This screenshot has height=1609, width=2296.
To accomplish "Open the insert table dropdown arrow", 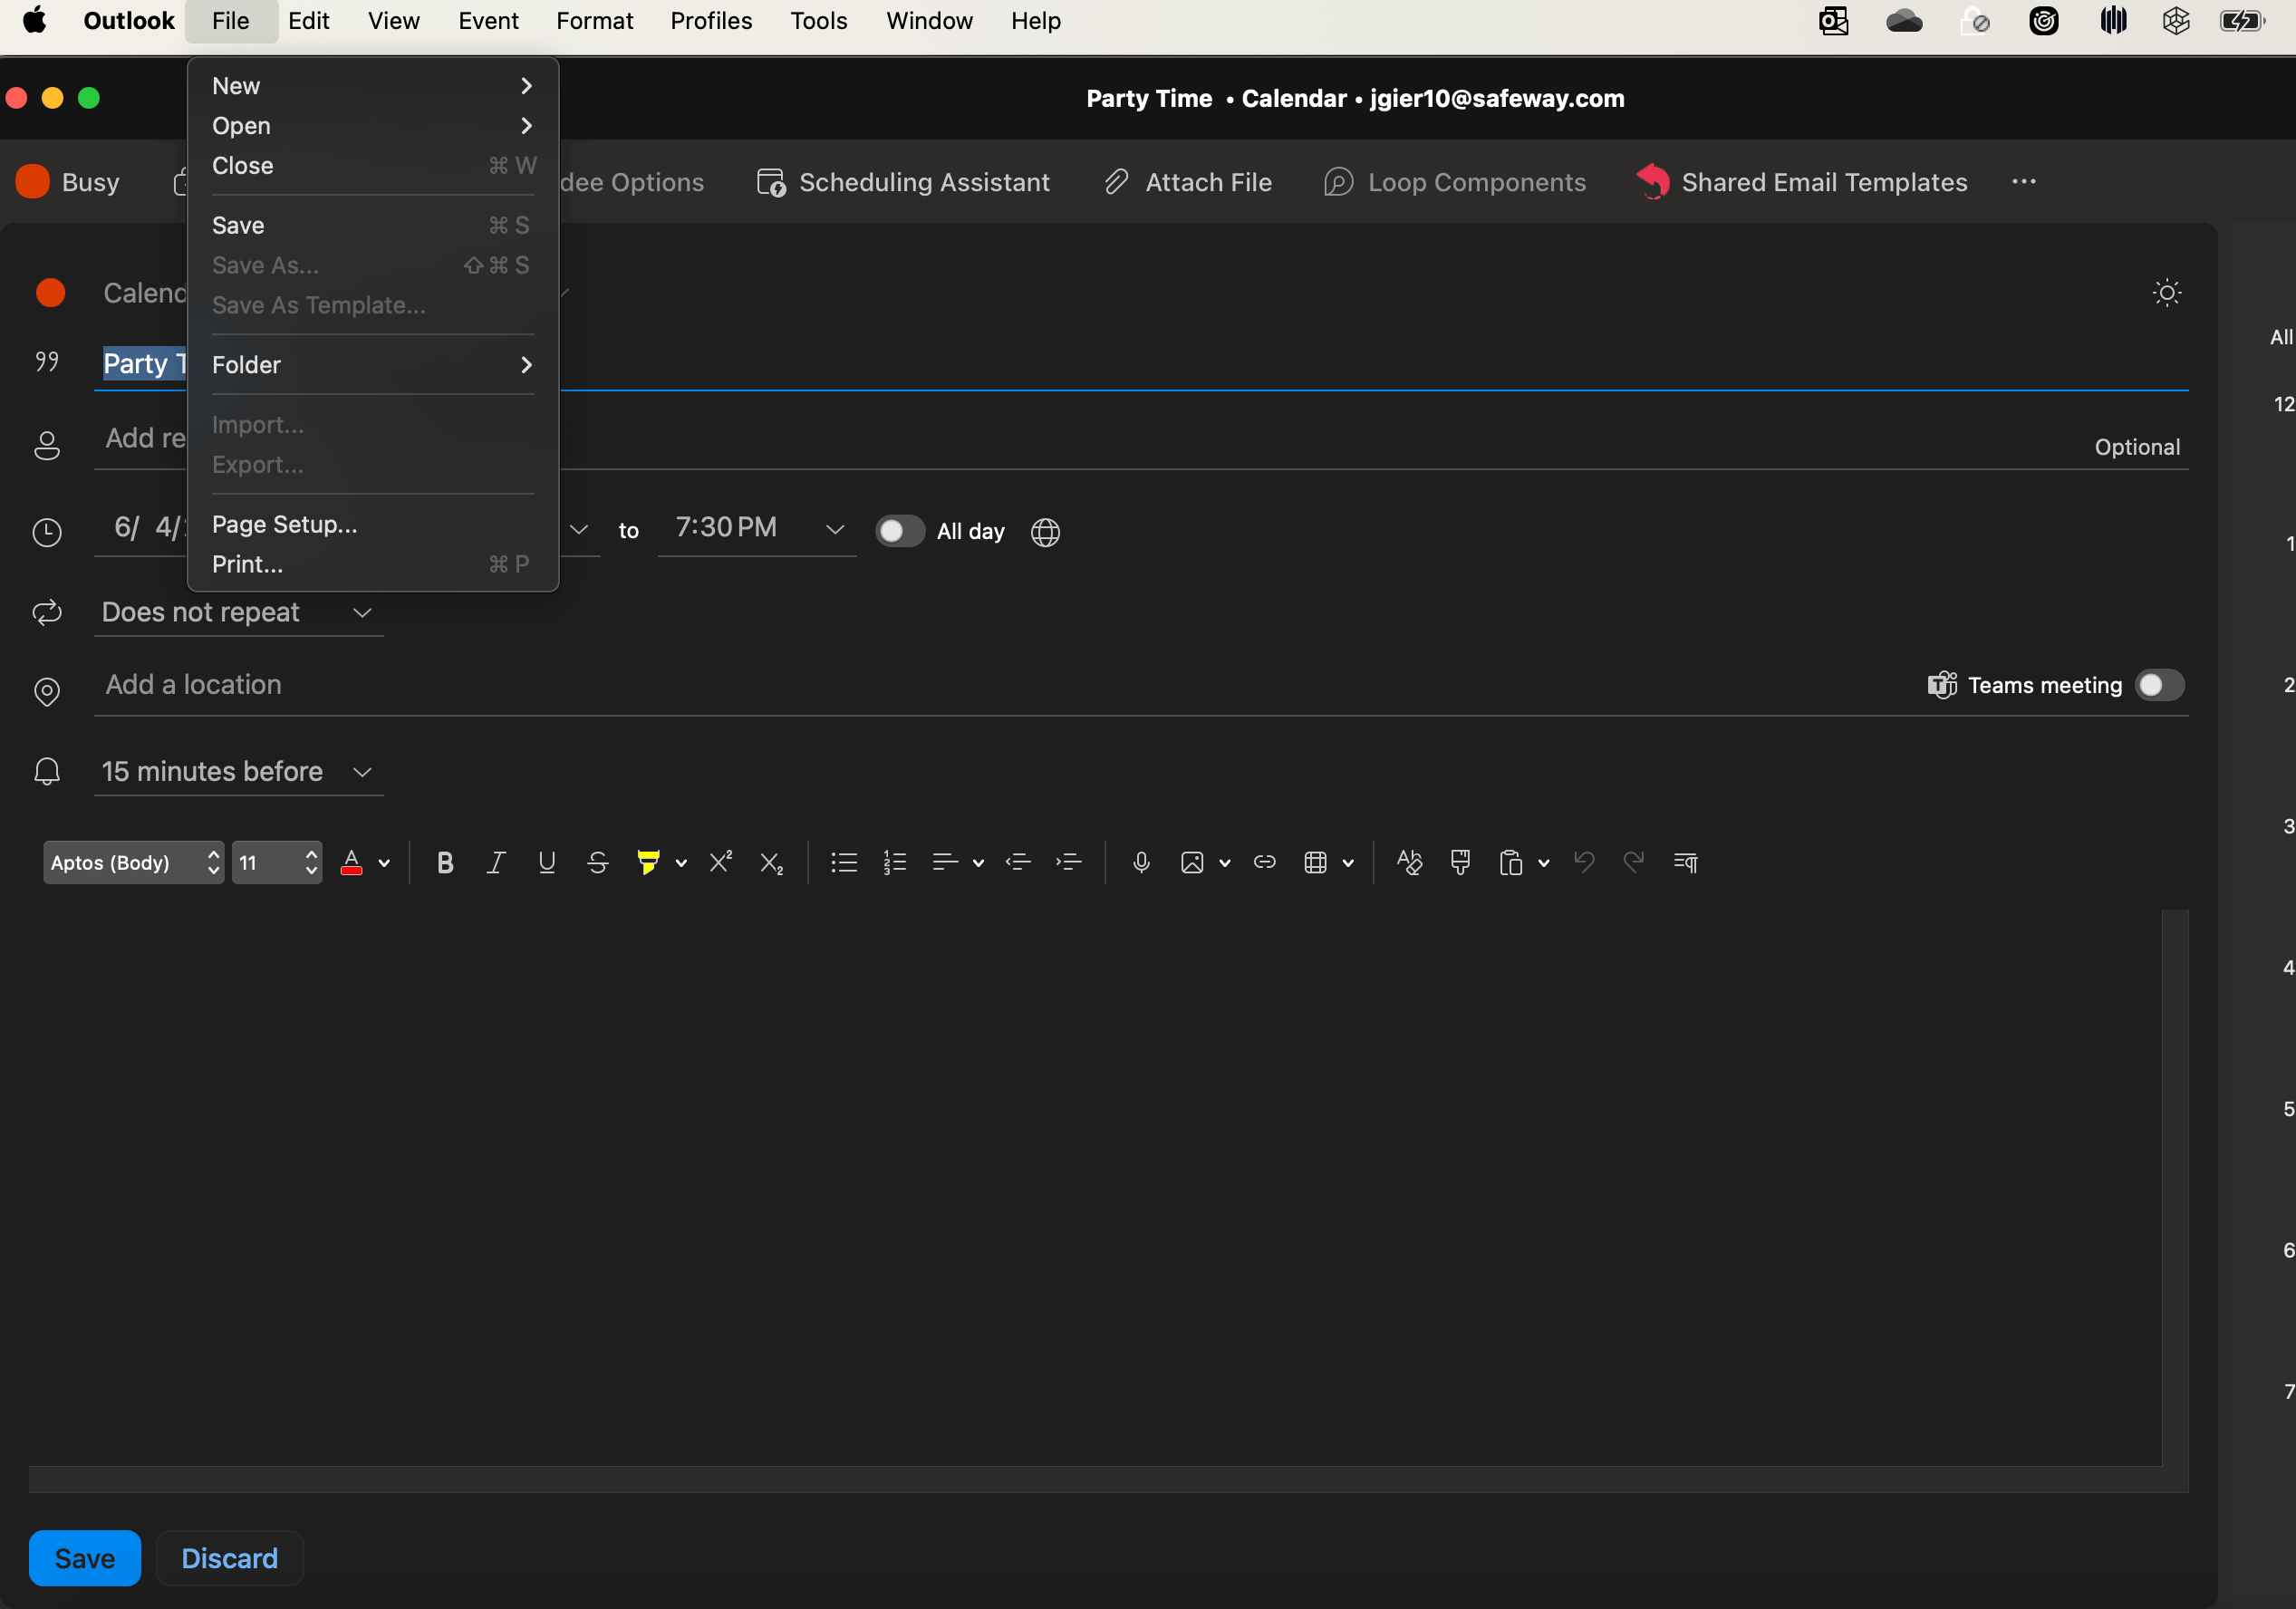I will pyautogui.click(x=1348, y=863).
